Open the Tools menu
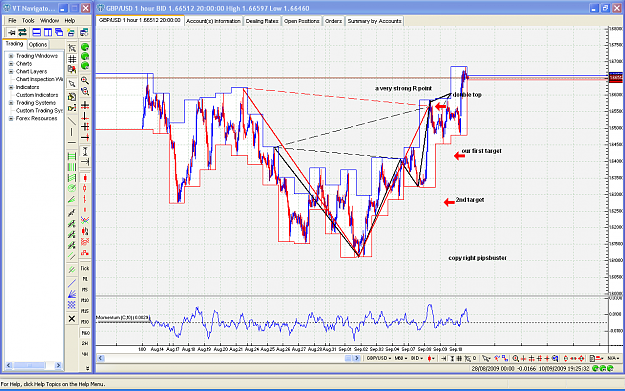This screenshot has height=391, width=625. click(x=28, y=20)
